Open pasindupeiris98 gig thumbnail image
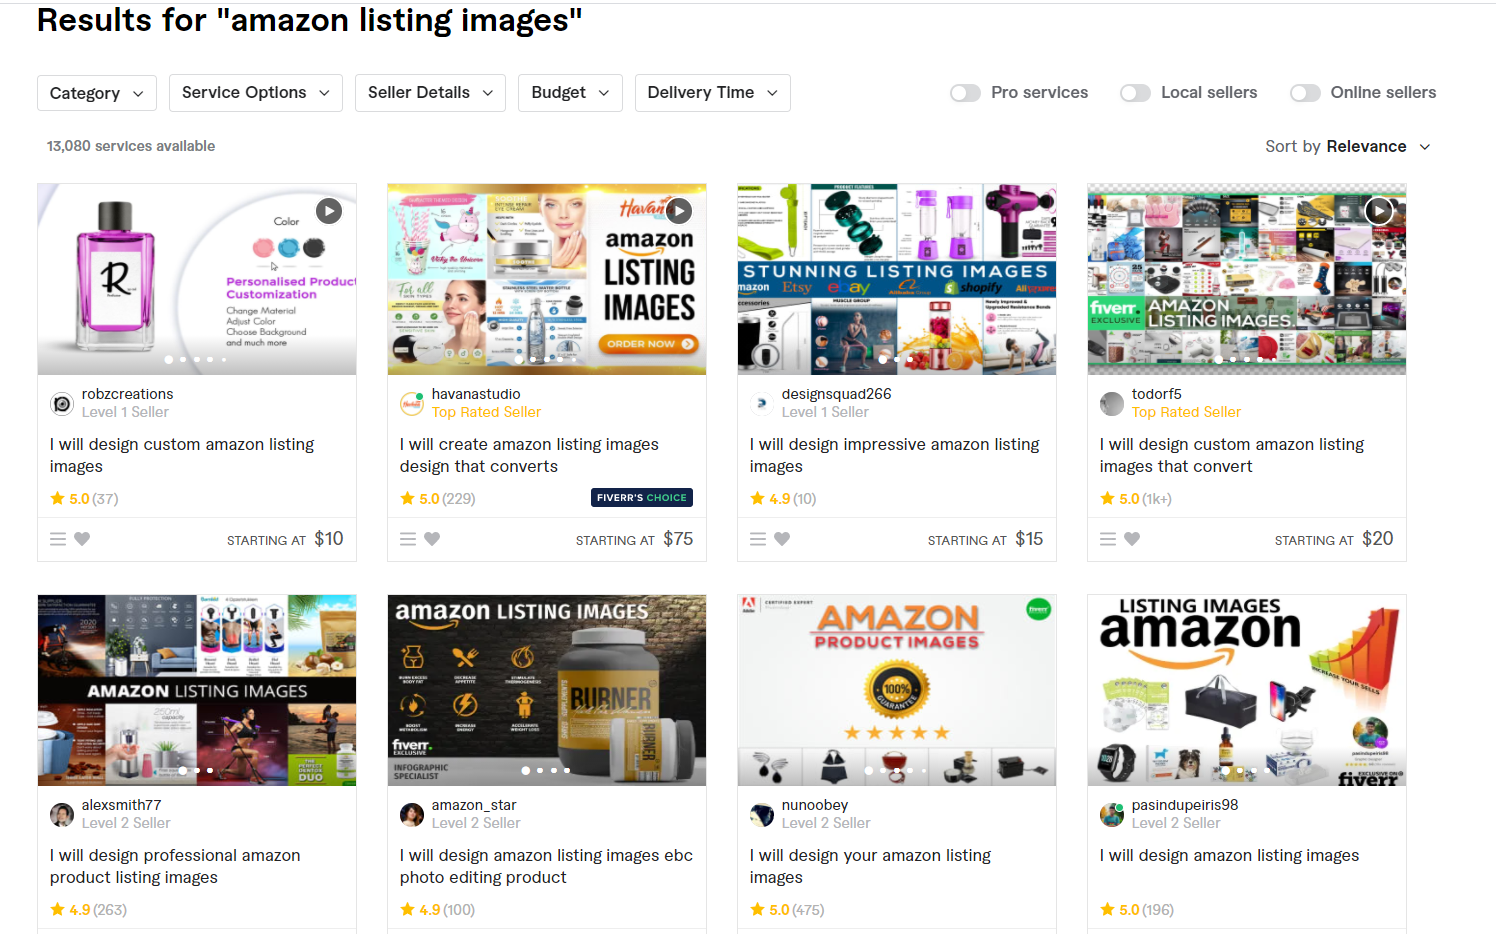1496x934 pixels. (x=1247, y=691)
